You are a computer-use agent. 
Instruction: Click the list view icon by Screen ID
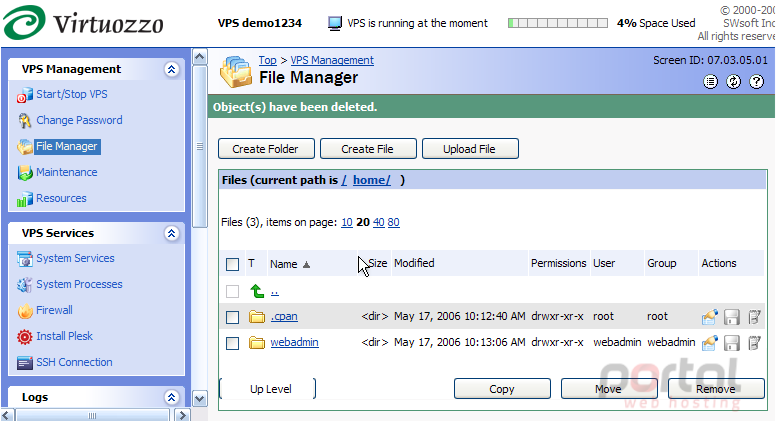(711, 82)
